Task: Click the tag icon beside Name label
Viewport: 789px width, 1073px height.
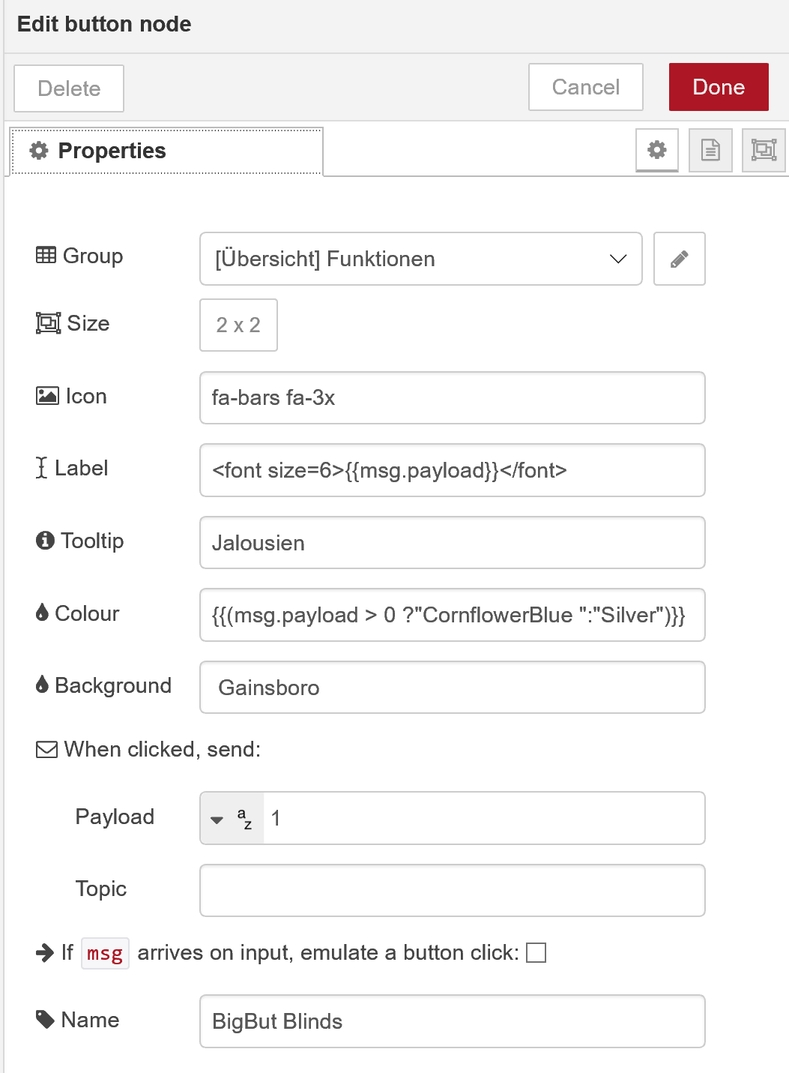Action: 45,1020
